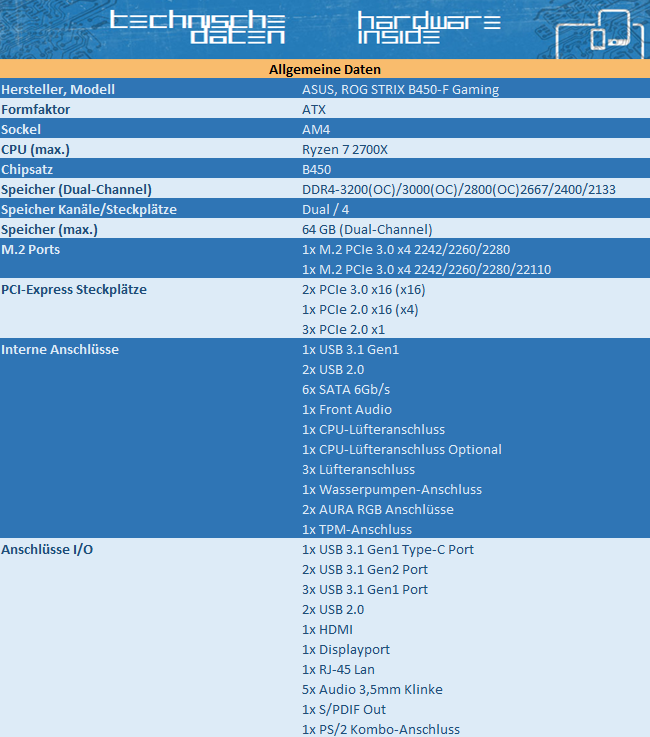Image resolution: width=650 pixels, height=737 pixels.
Task: Click the Ryzen 7 2700X CPU entry
Action: click(x=347, y=149)
